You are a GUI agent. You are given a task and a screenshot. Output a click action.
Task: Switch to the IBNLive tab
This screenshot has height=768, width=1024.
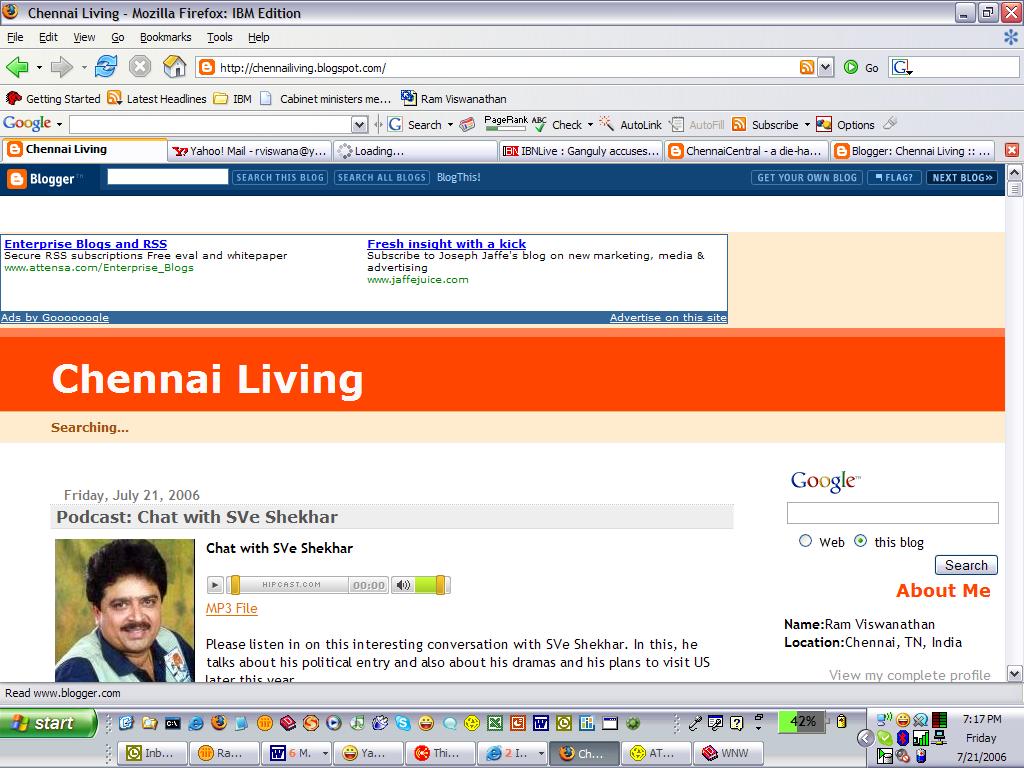point(581,151)
